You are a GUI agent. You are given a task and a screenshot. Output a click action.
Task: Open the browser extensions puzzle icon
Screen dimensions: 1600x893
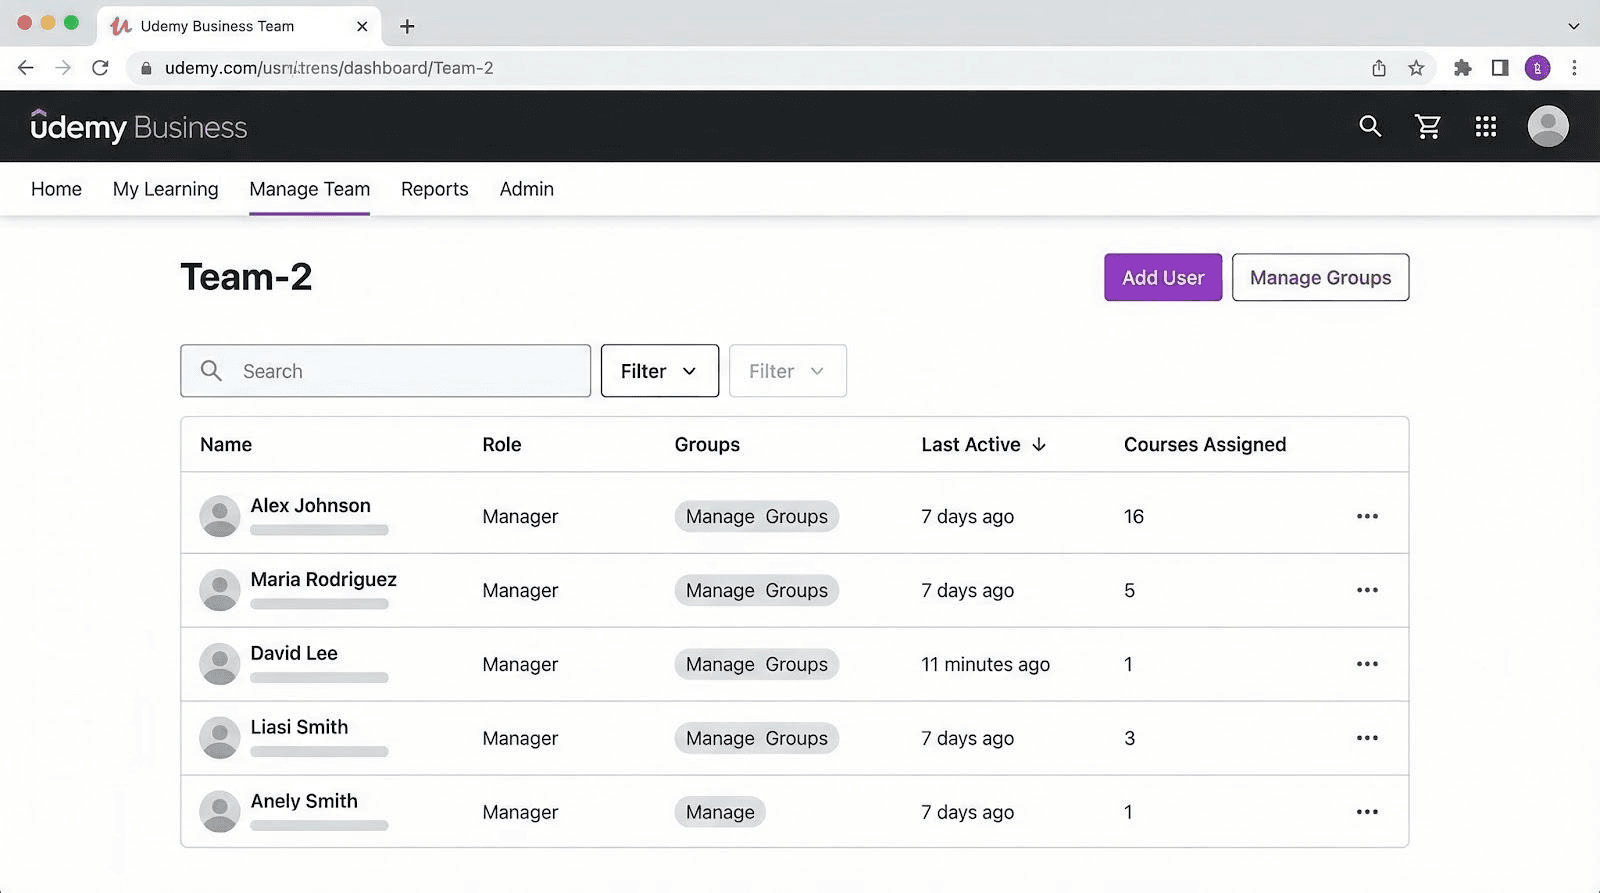pyautogui.click(x=1462, y=68)
